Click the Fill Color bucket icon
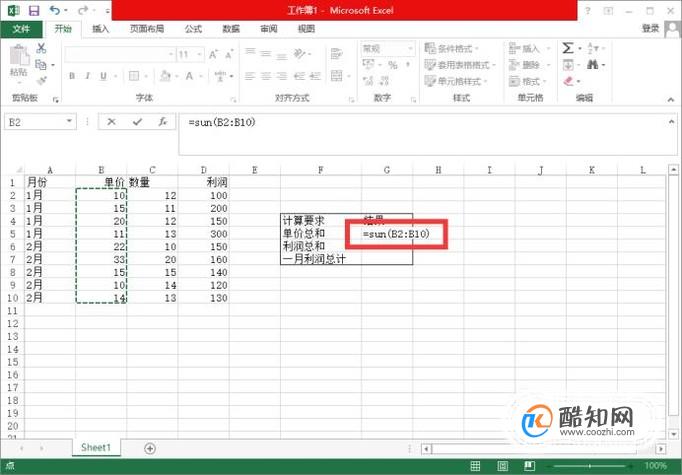The width and height of the screenshot is (682, 475). [x=165, y=76]
